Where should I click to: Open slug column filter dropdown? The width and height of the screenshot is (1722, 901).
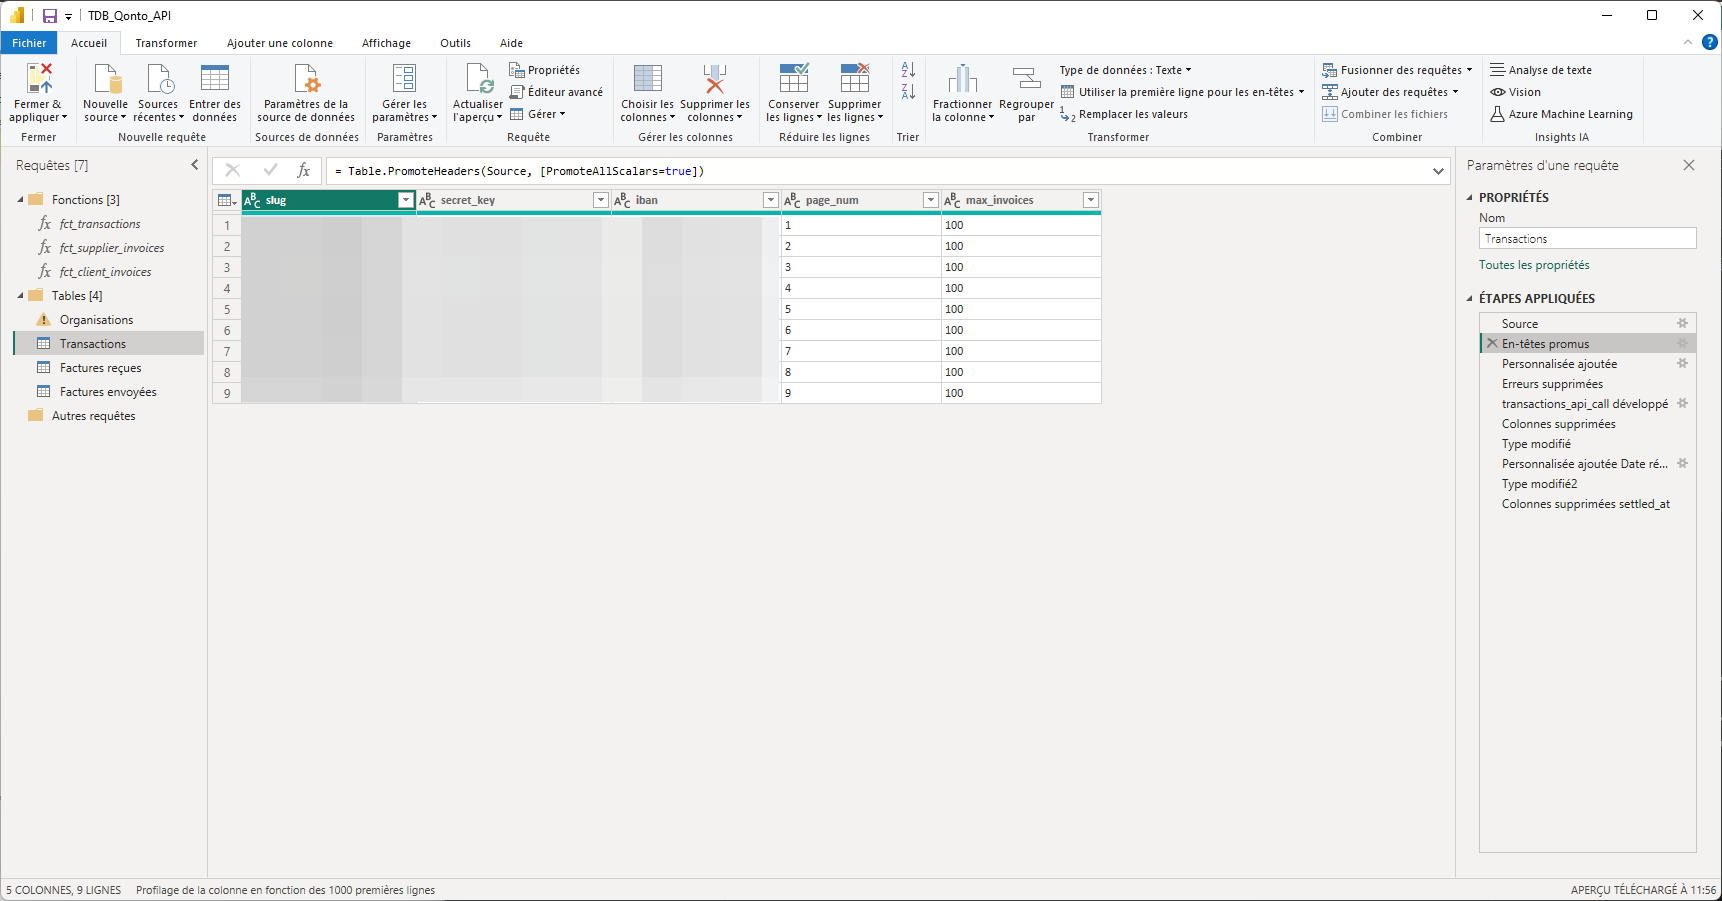coord(405,200)
